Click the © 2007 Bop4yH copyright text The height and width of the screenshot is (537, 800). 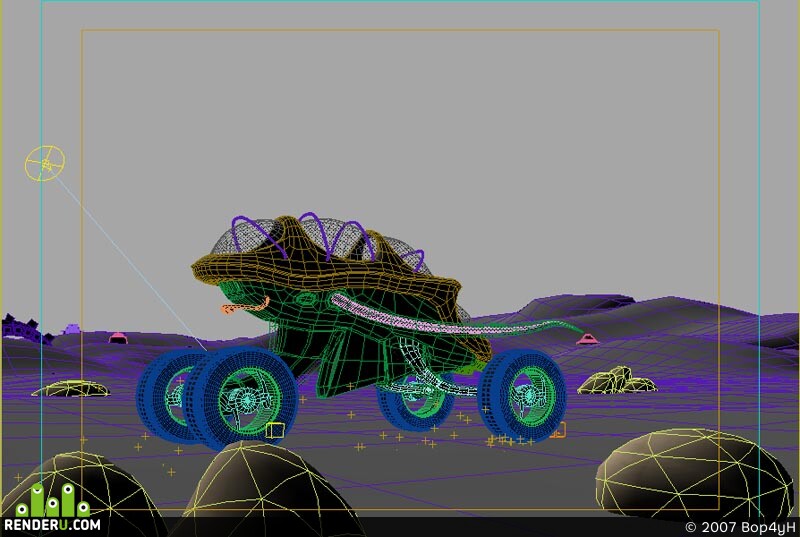click(x=740, y=527)
